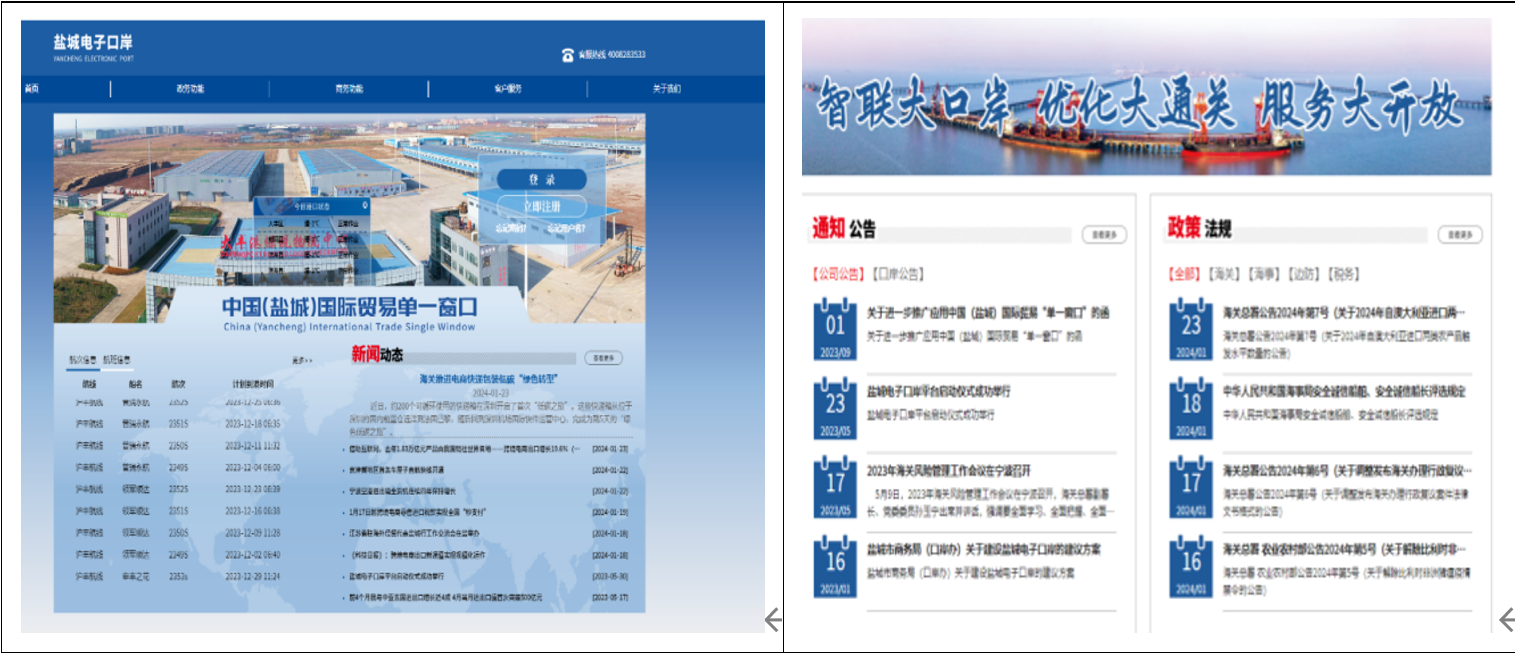Click the 17 2023/05 calendar icon in notices

tap(835, 487)
